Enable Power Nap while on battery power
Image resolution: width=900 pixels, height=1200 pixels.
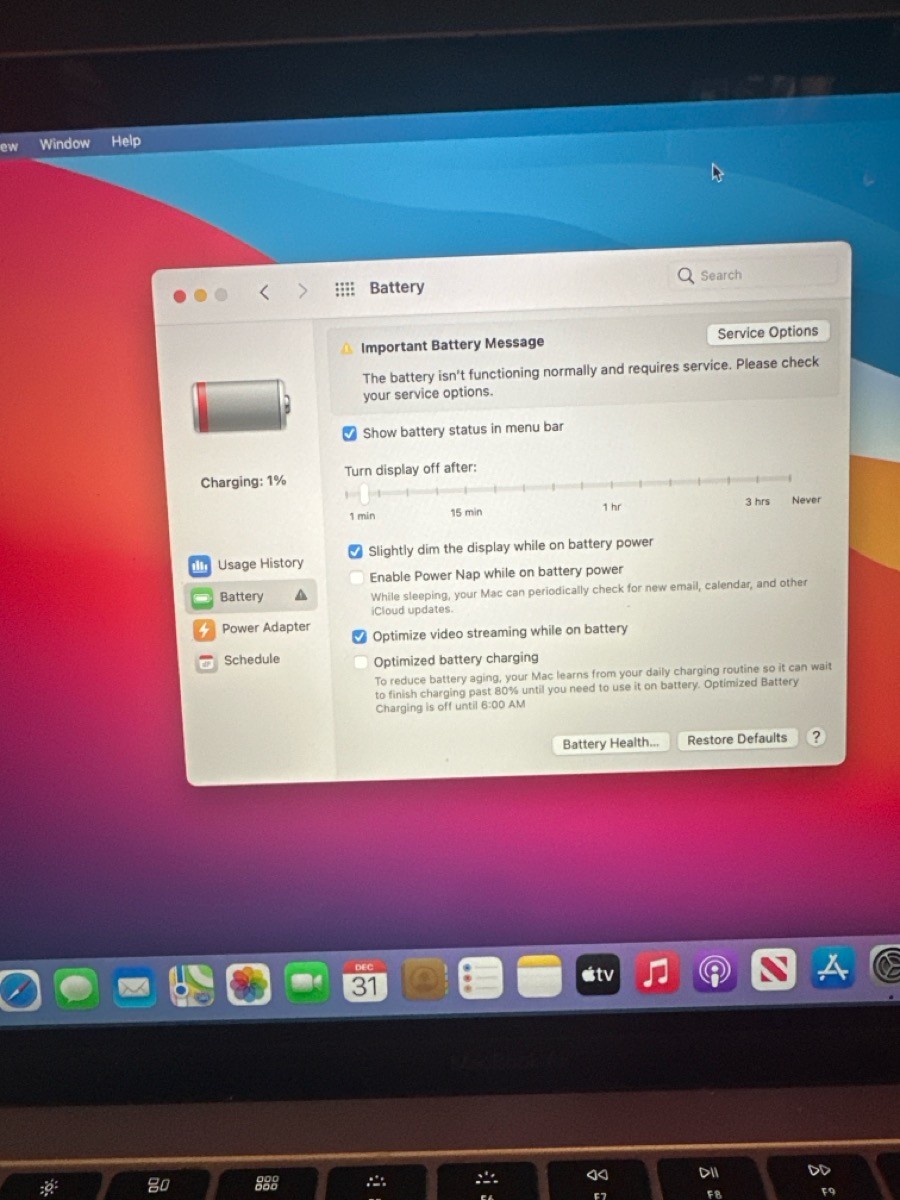pos(357,578)
